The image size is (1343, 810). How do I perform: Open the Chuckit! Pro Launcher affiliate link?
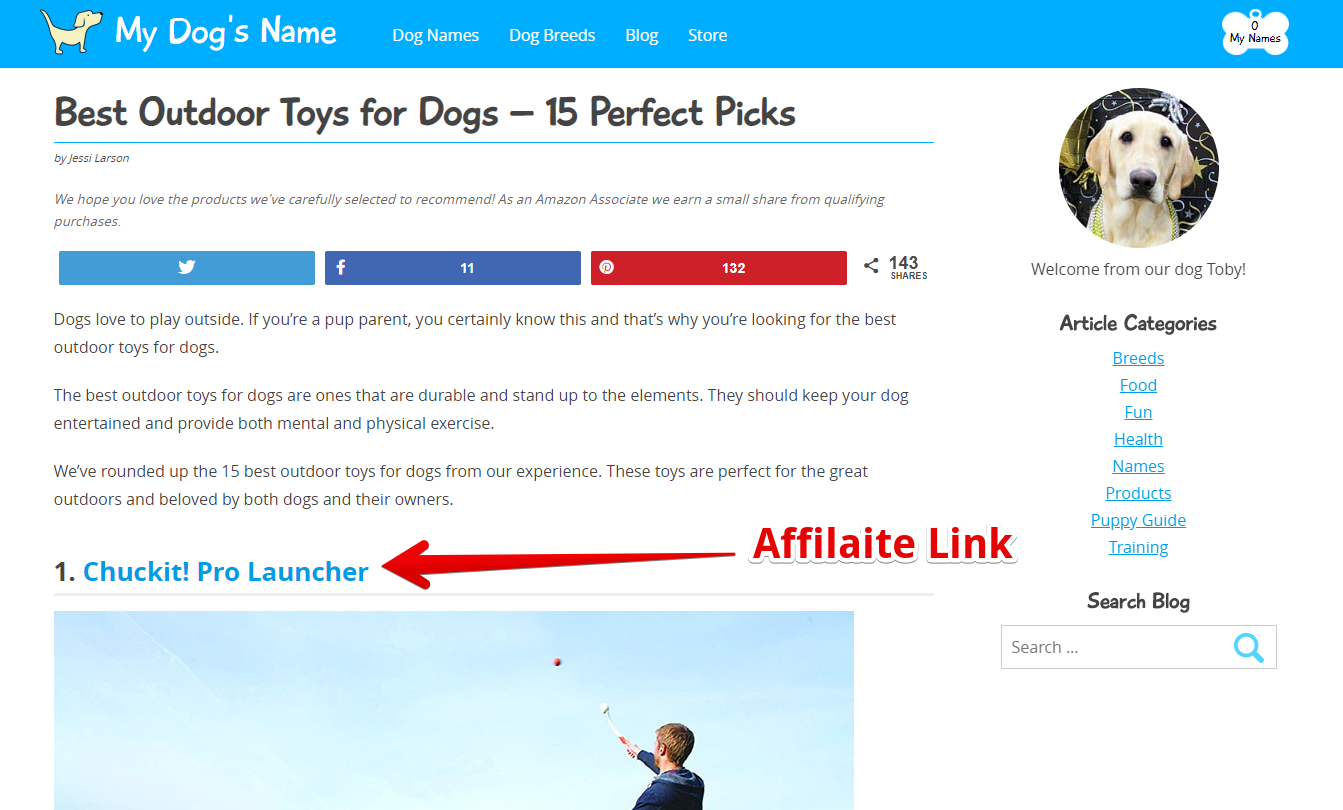[x=226, y=572]
